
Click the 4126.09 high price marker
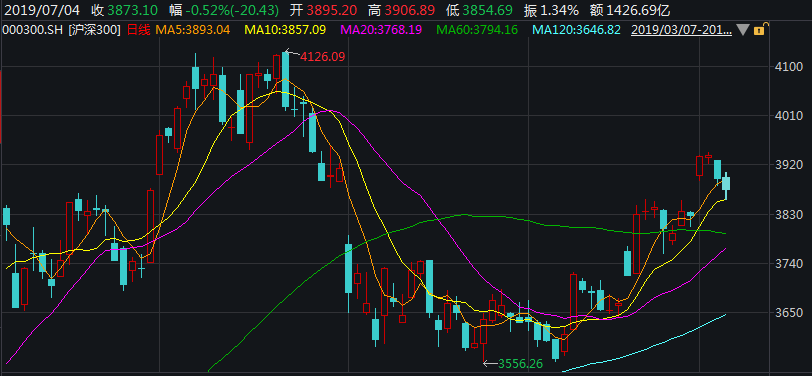coord(323,56)
